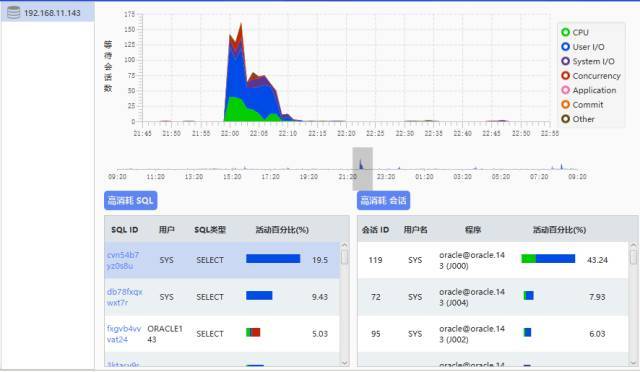Open the fxgvb4vvvat24 SQL ID link
The height and width of the screenshot is (372, 640).
tap(124, 334)
